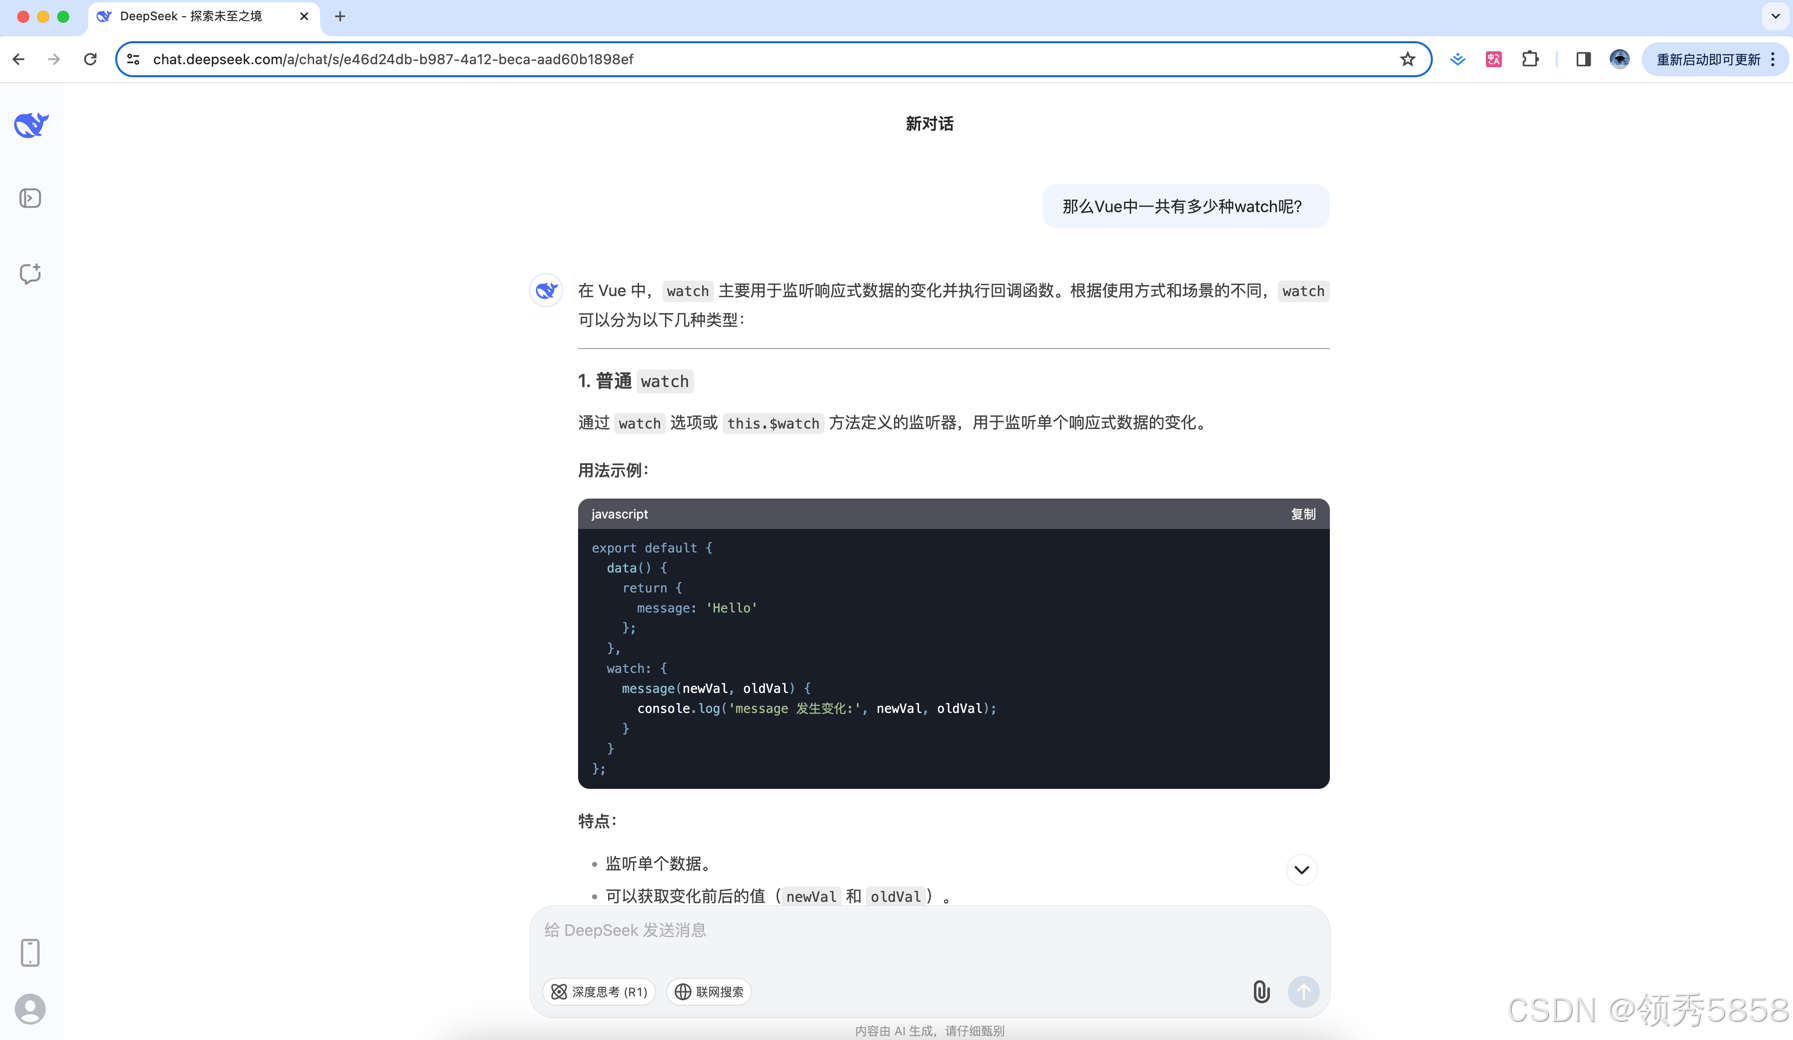Viewport: 1793px width, 1040px height.
Task: Click the scroll-to-bottom chevron button
Action: [x=1301, y=869]
